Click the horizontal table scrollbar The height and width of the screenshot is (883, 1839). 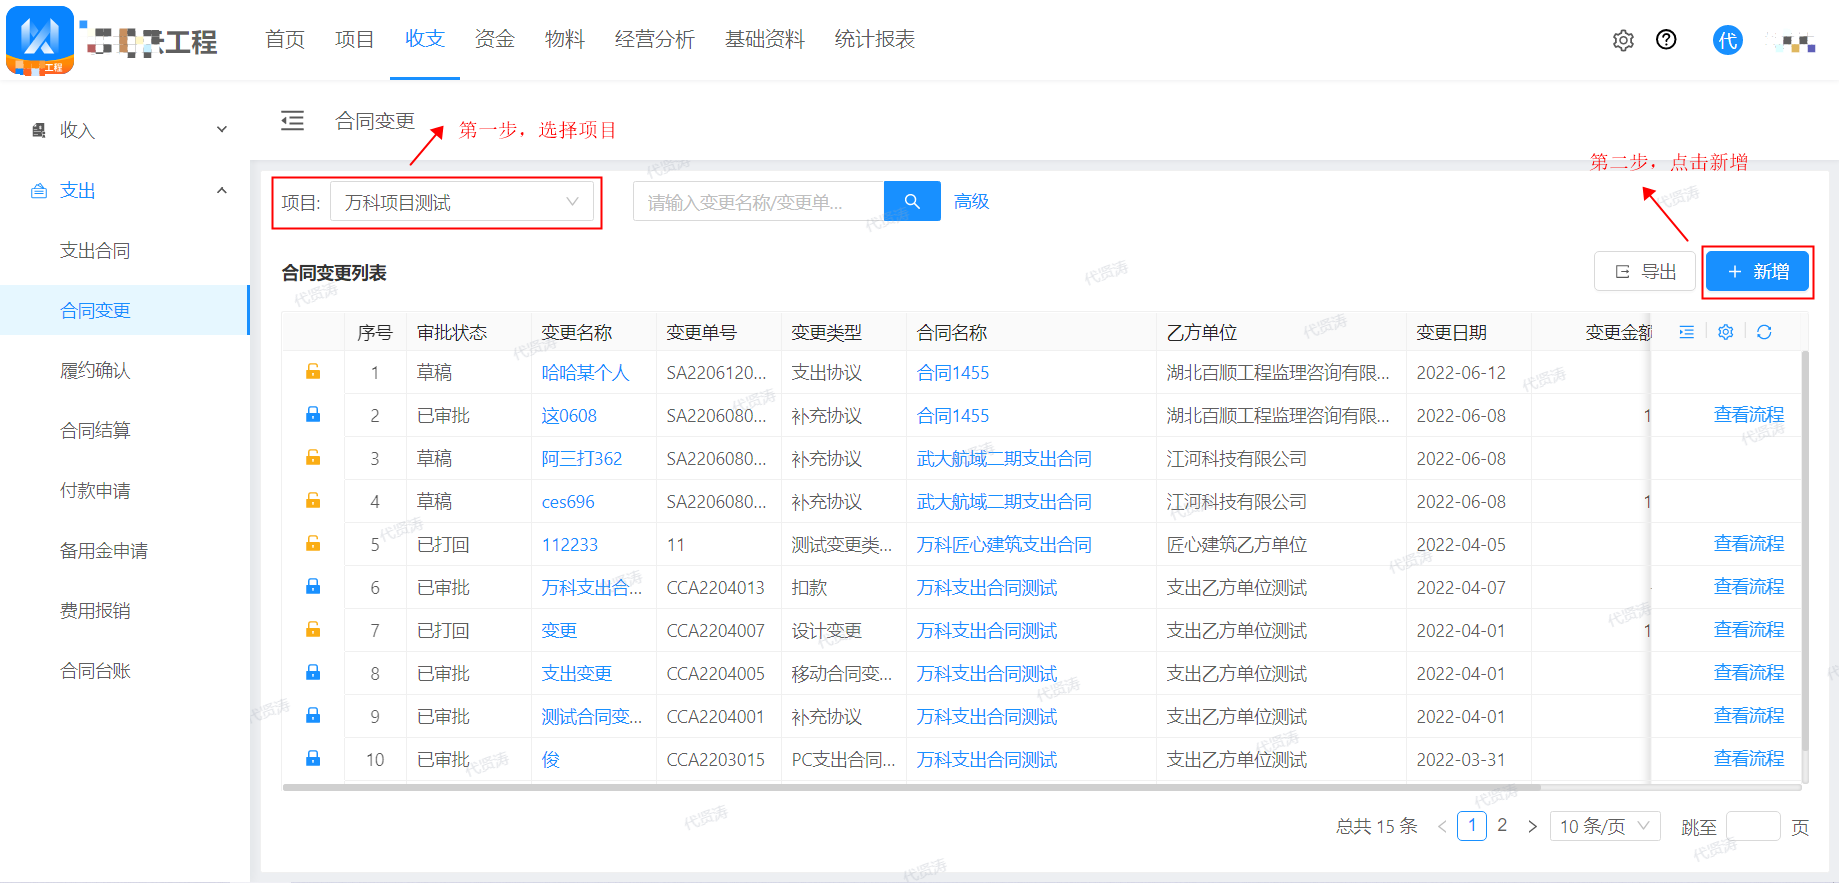[x=910, y=787]
